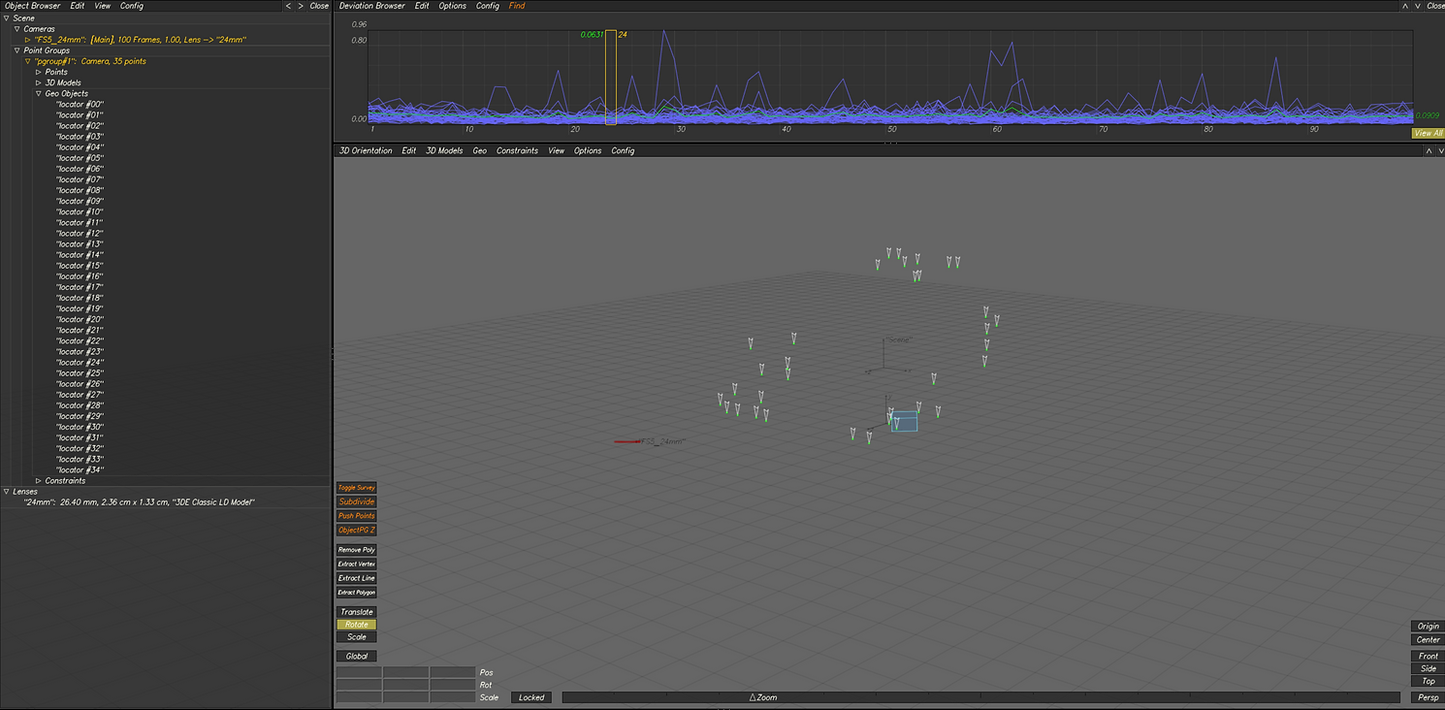
Task: Switch viewport to Side view
Action: (x=1428, y=668)
